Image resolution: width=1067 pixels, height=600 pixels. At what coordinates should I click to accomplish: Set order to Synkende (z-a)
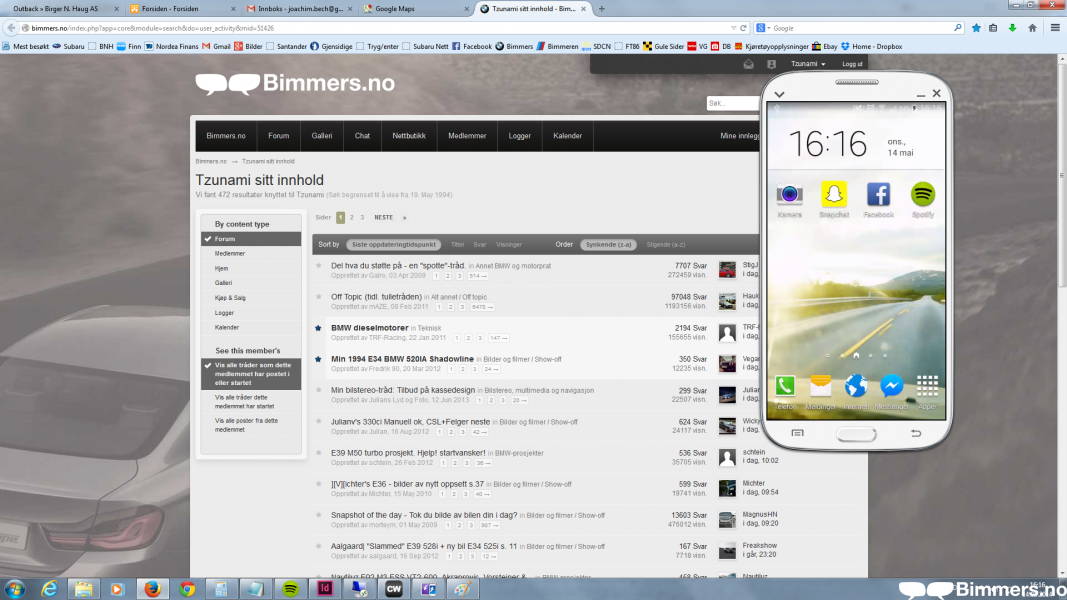point(608,245)
